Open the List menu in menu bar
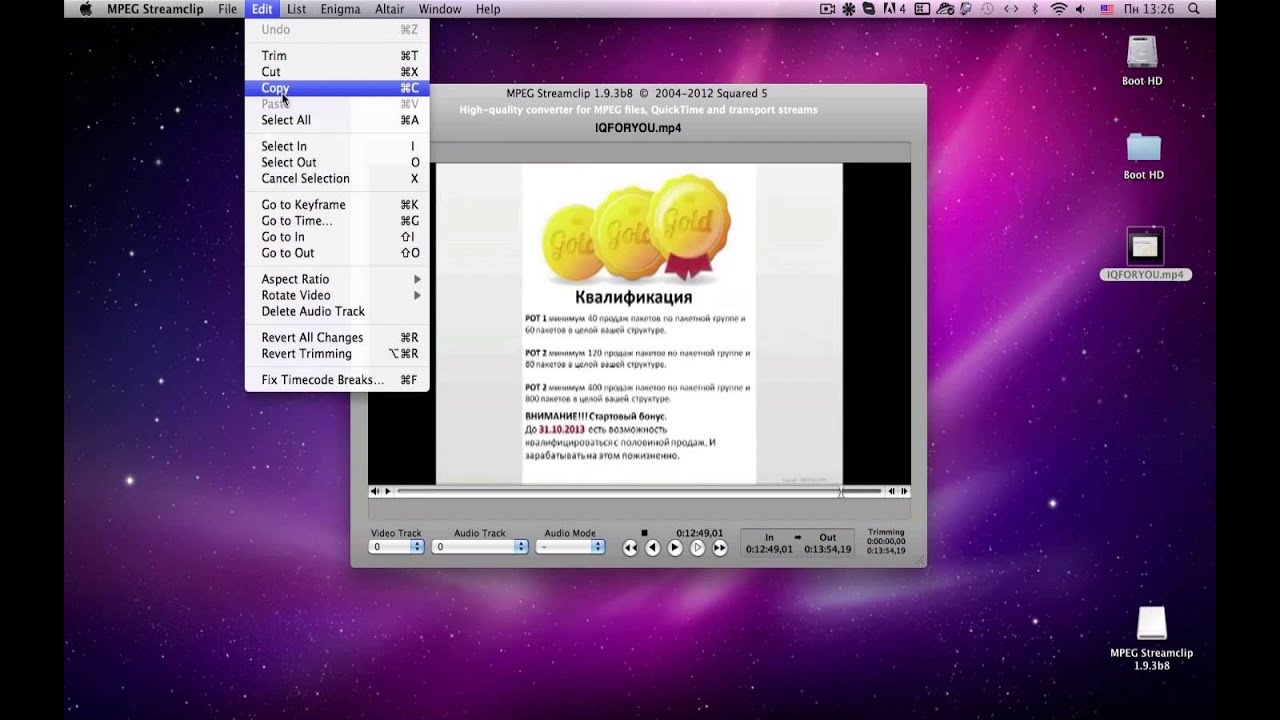 pos(297,9)
